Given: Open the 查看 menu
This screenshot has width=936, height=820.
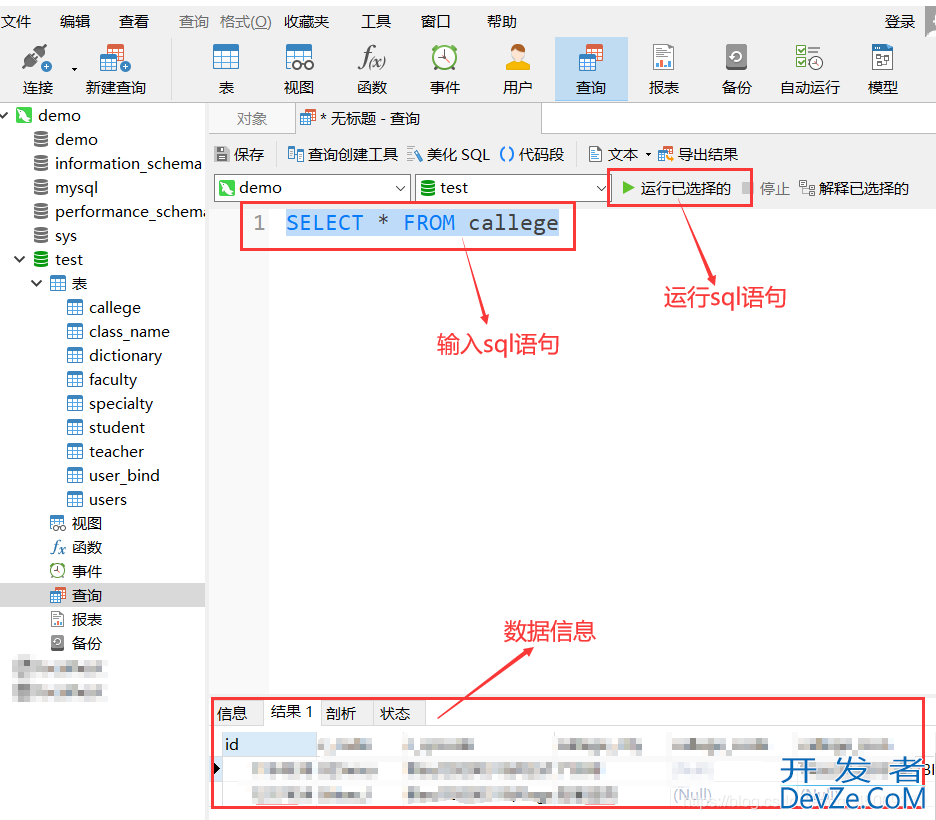Looking at the screenshot, I should tap(134, 22).
